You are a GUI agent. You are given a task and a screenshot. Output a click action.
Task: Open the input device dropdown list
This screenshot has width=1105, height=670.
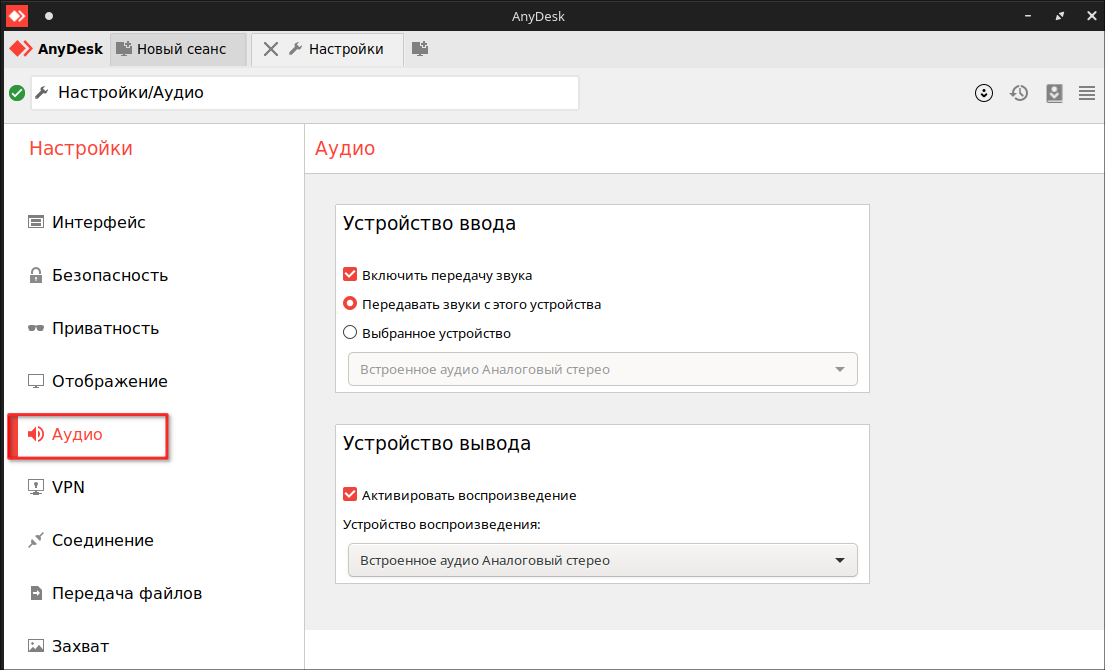coord(602,369)
